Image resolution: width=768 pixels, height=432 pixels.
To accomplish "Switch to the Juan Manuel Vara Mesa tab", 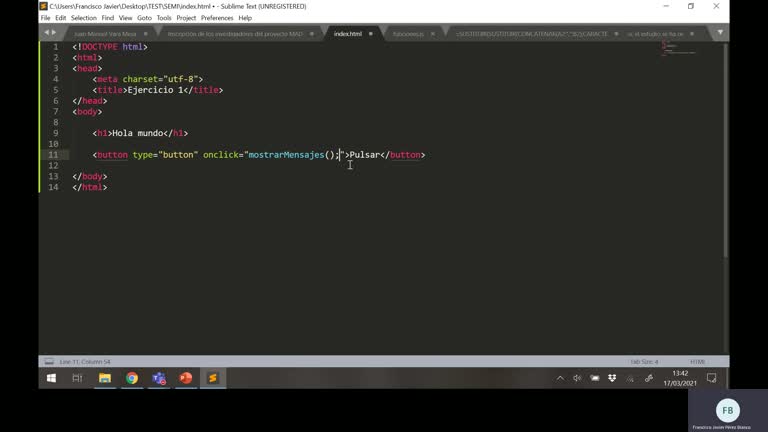I will tap(105, 34).
